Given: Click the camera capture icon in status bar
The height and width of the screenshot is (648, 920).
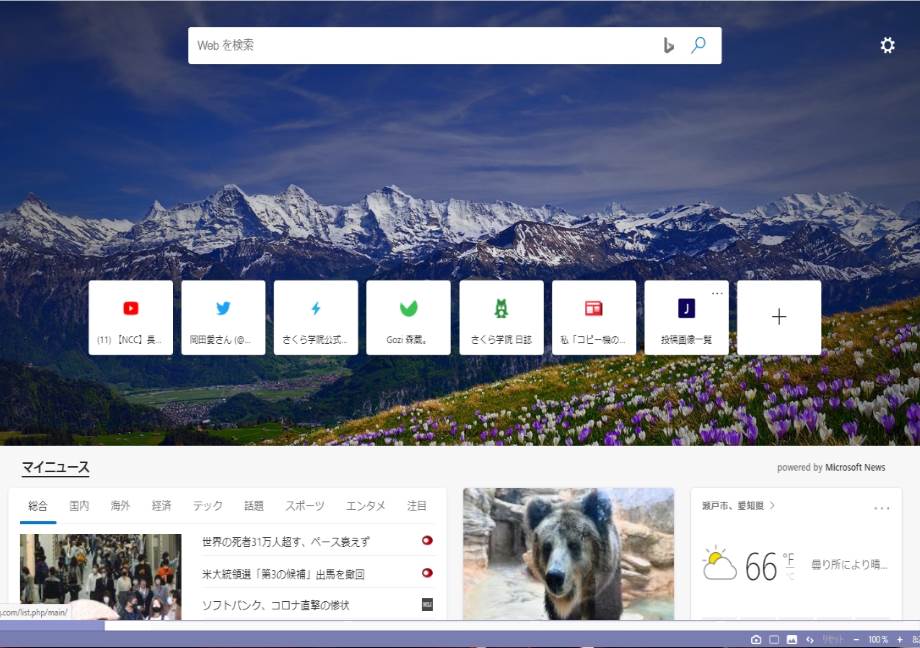Looking at the screenshot, I should tap(756, 639).
